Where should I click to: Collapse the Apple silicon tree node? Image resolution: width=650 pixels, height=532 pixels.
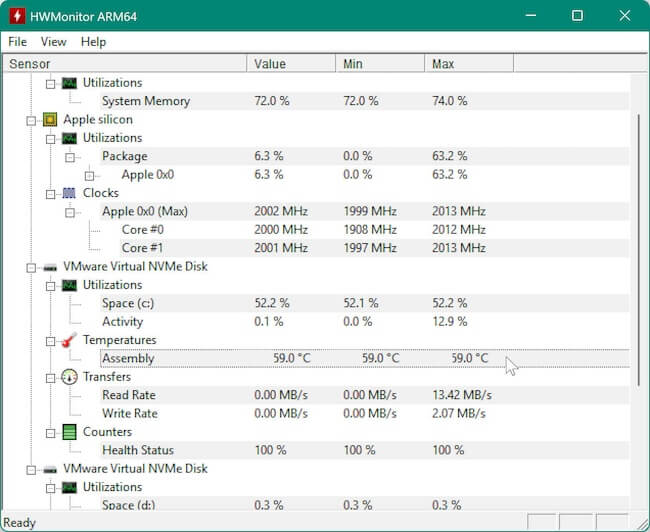[31, 121]
